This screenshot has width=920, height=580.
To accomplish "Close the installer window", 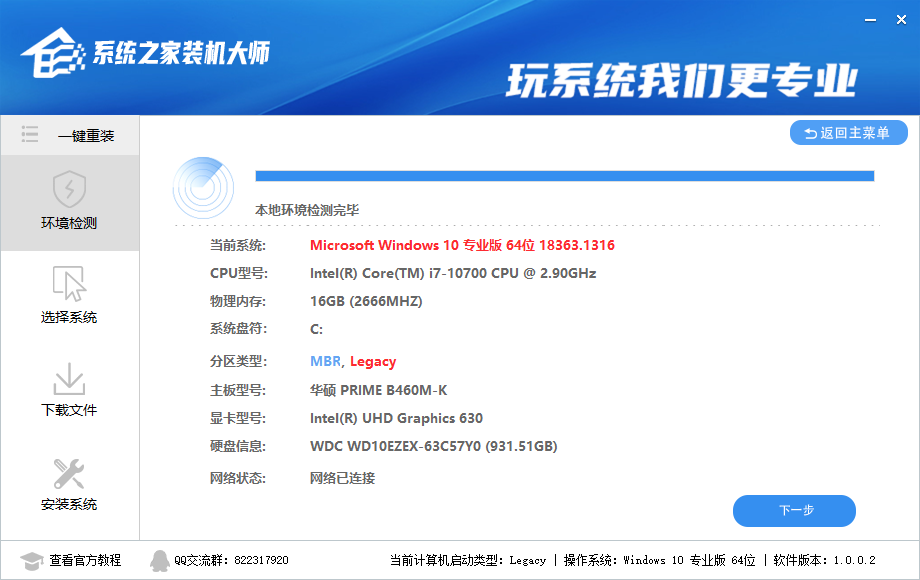I will pyautogui.click(x=901, y=20).
